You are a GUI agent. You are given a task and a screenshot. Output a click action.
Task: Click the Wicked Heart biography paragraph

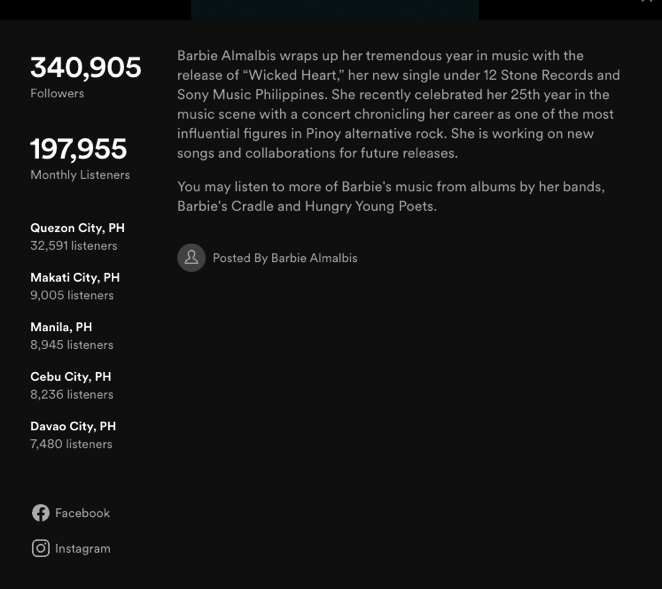click(x=399, y=104)
